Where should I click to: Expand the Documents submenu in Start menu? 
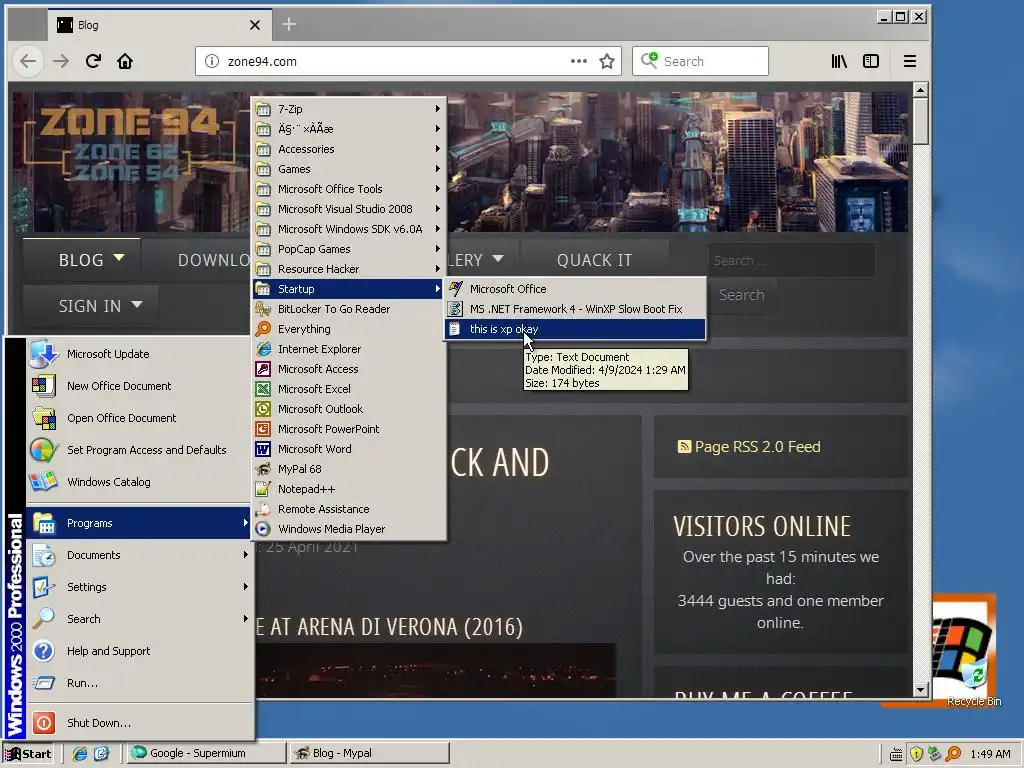click(138, 555)
